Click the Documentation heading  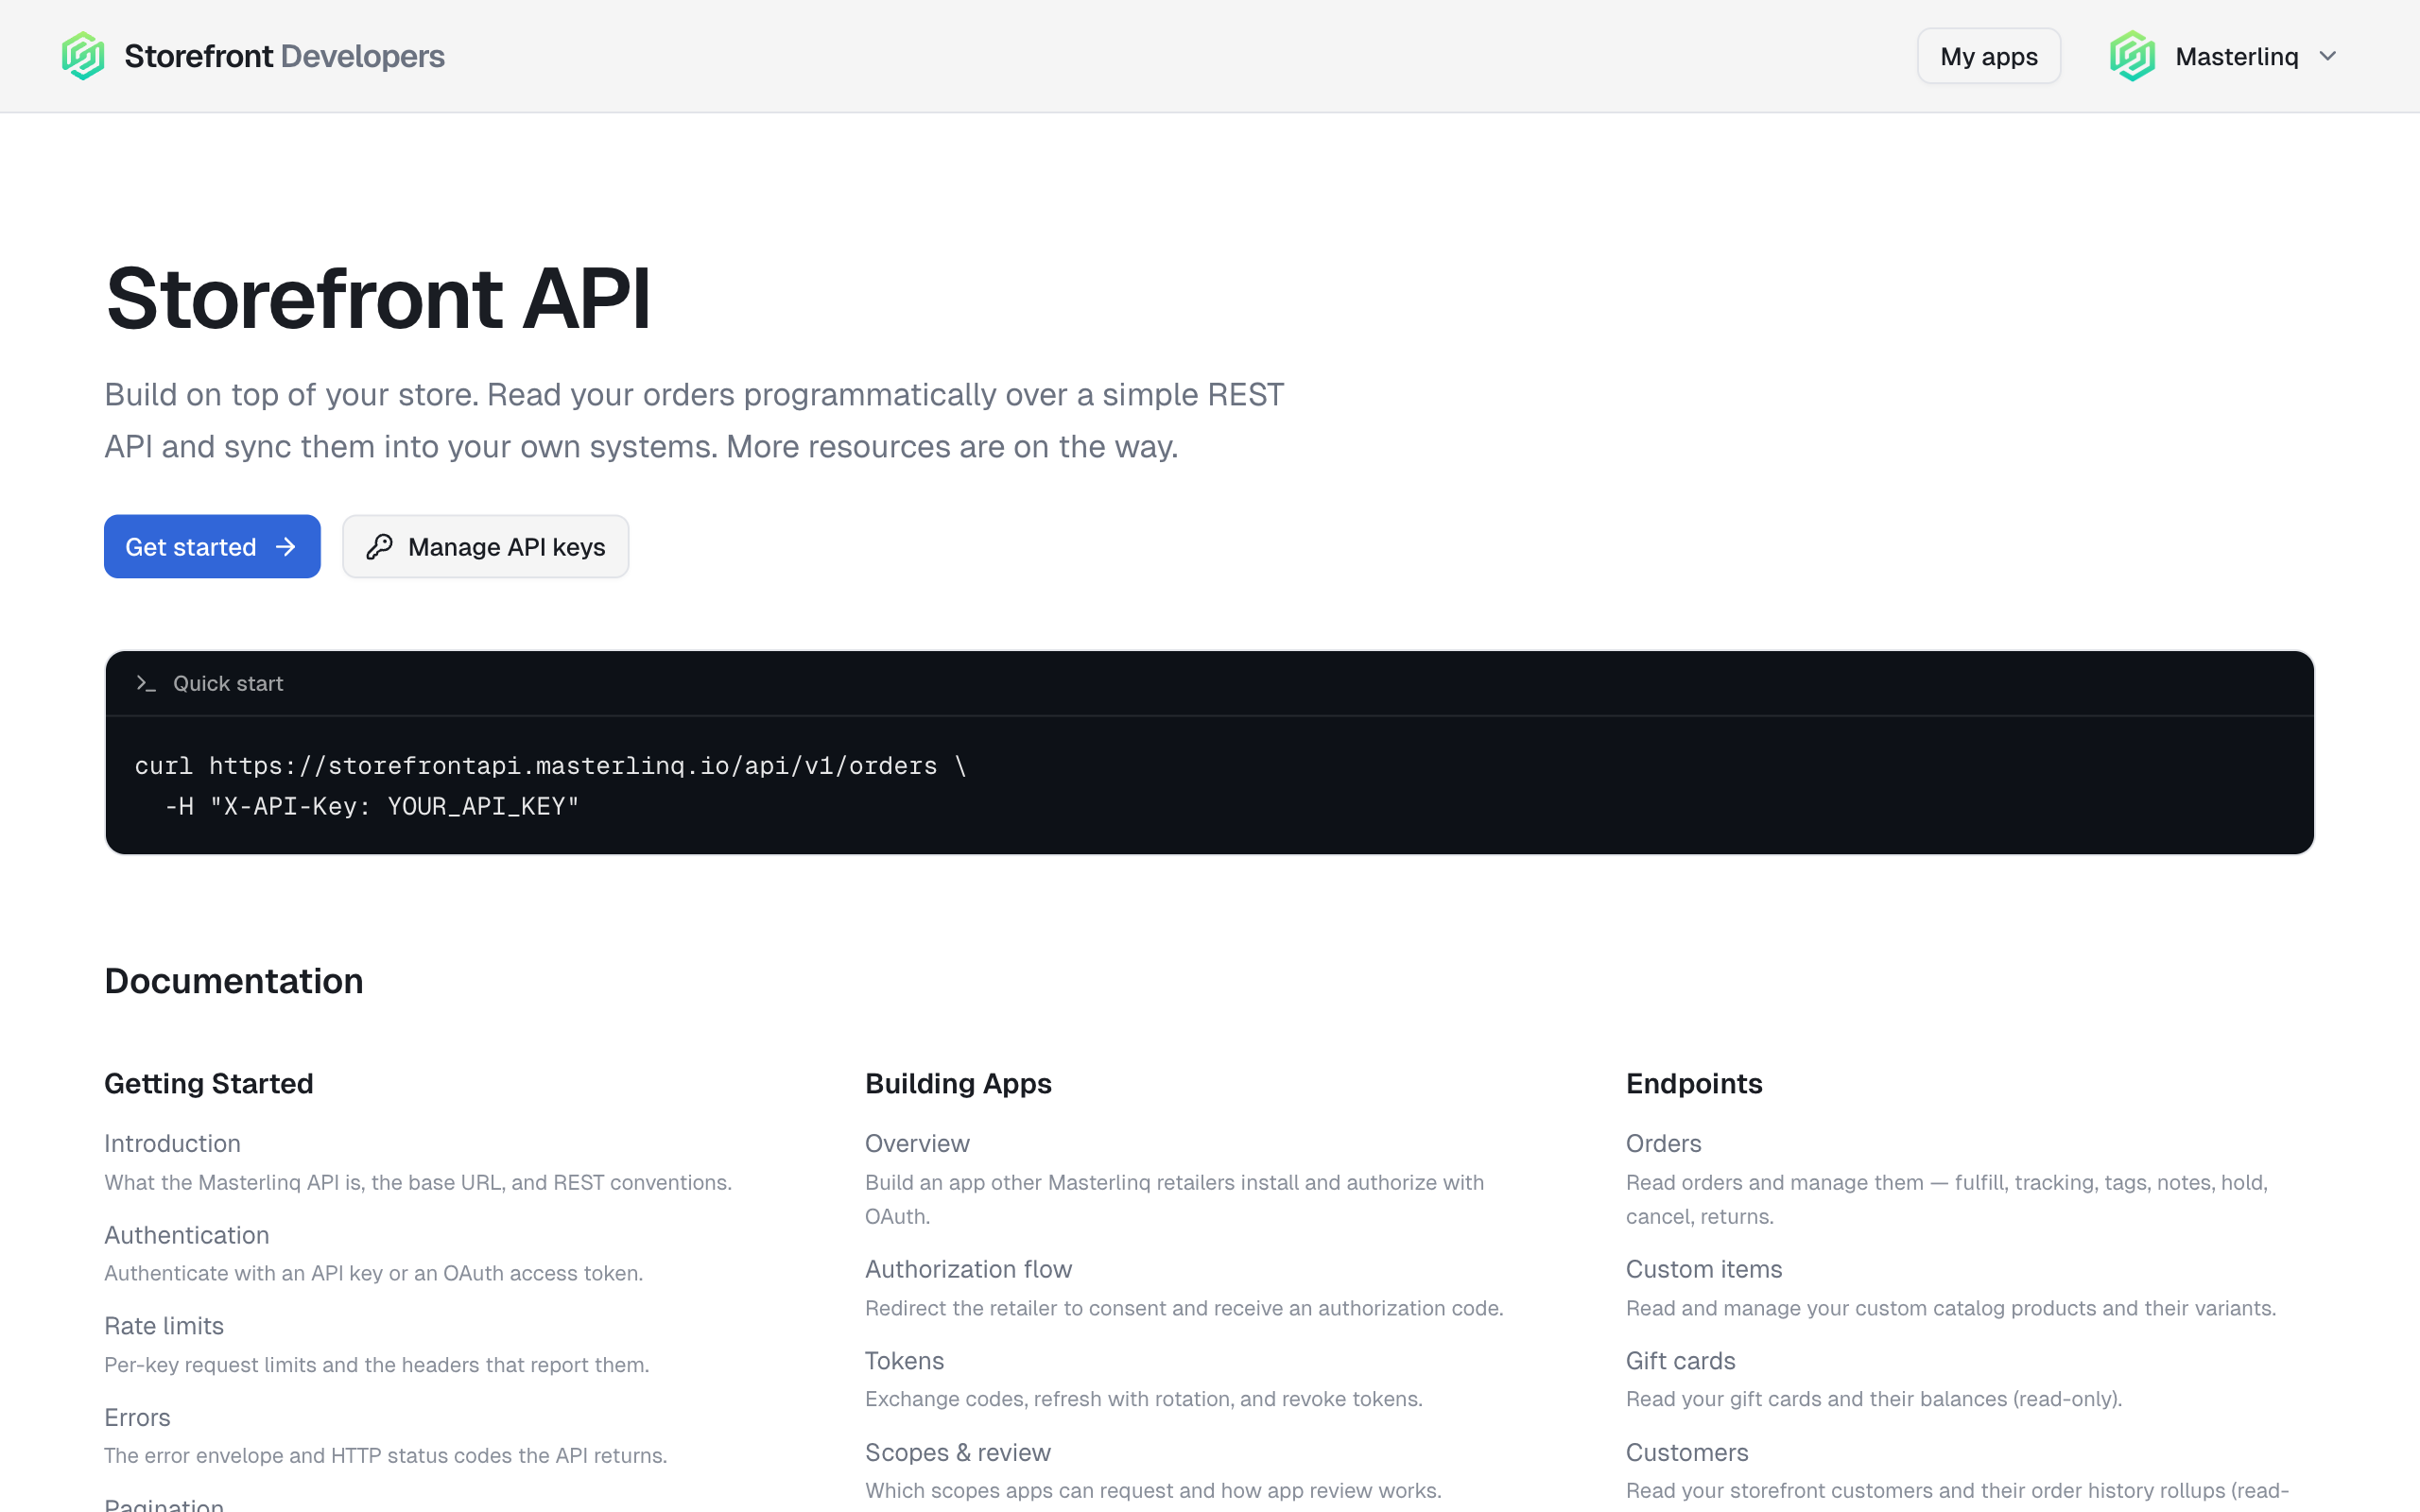[x=233, y=981]
